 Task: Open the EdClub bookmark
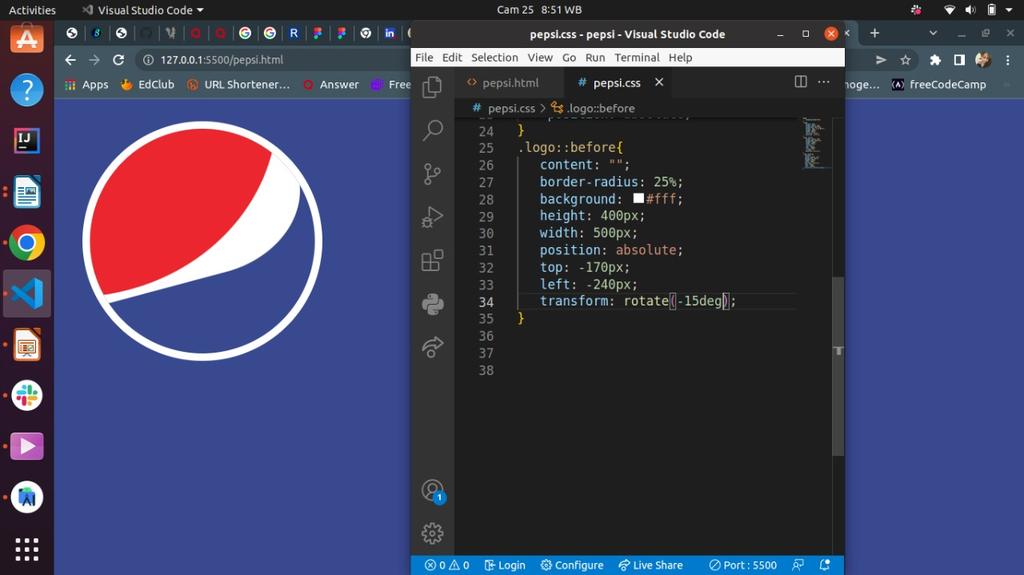(x=148, y=84)
